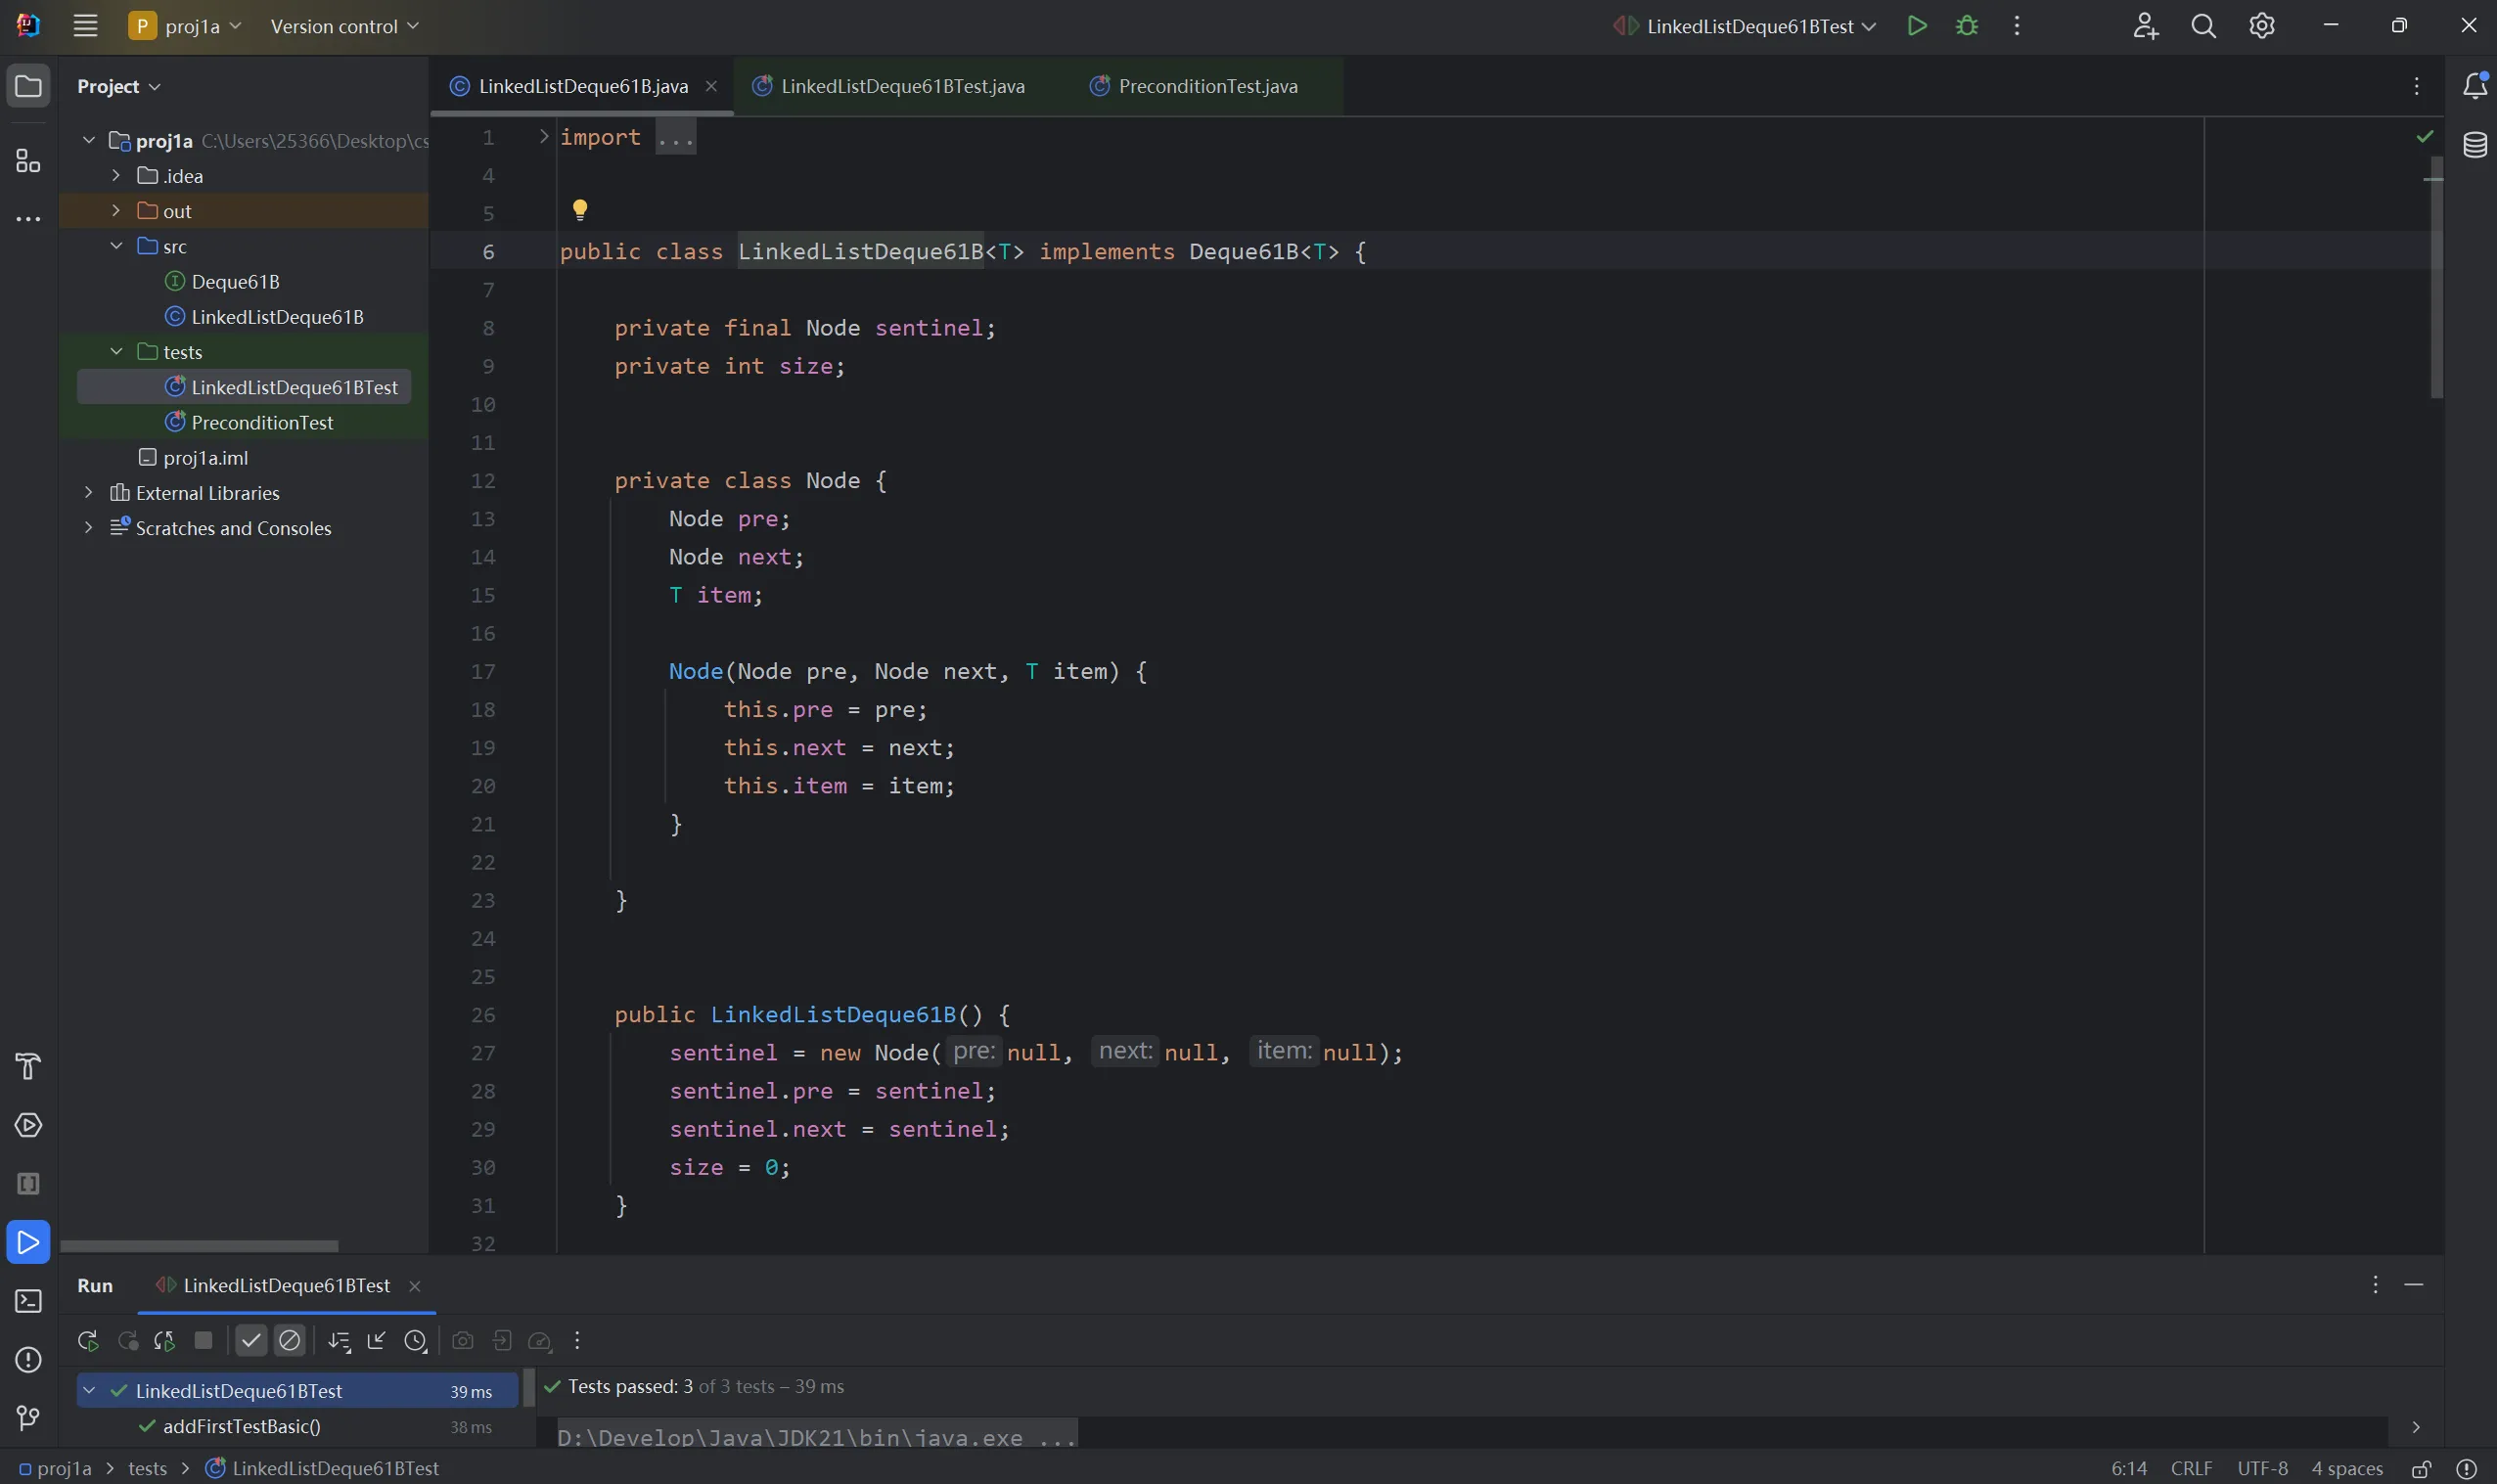
Task: Open Search Everywhere magnifier
Action: [2203, 26]
